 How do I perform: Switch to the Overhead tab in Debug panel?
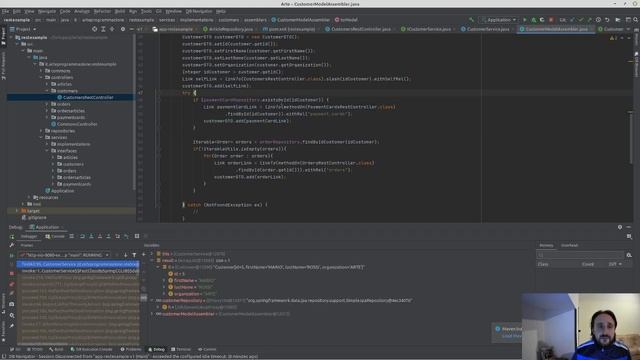click(569, 245)
